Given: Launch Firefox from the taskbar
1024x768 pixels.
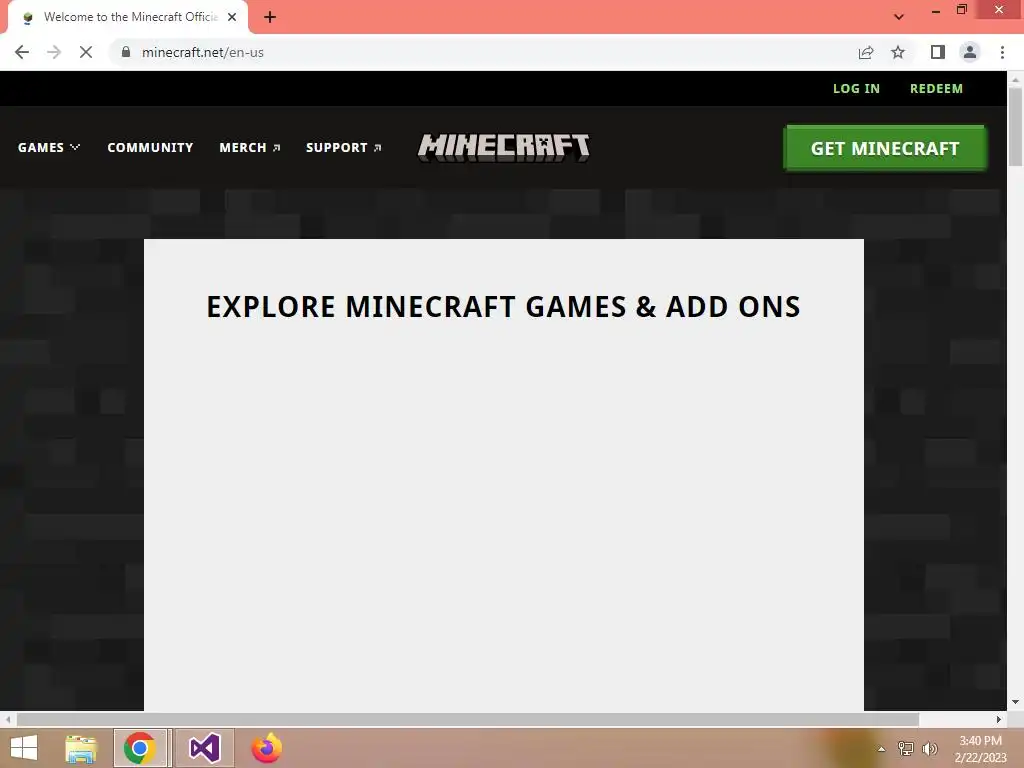Looking at the screenshot, I should tap(266, 748).
